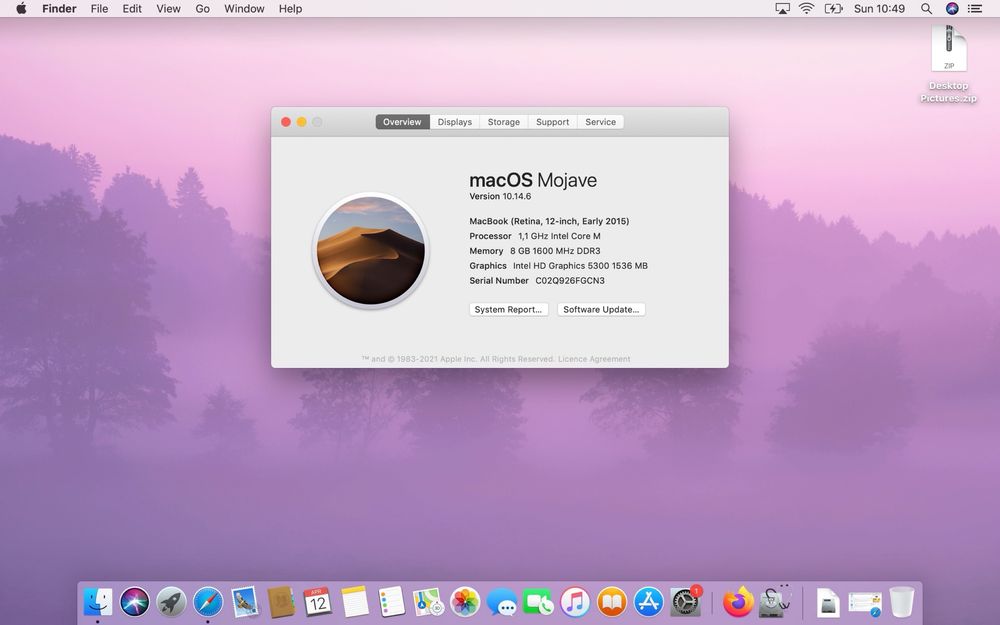1000x625 pixels.
Task: Open Safari web document stack in Dock
Action: [x=865, y=603]
